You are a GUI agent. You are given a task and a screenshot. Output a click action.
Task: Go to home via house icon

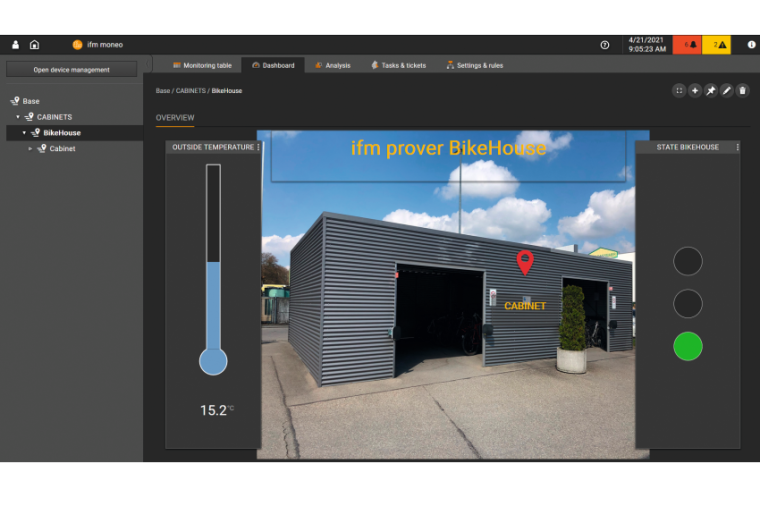pyautogui.click(x=34, y=45)
